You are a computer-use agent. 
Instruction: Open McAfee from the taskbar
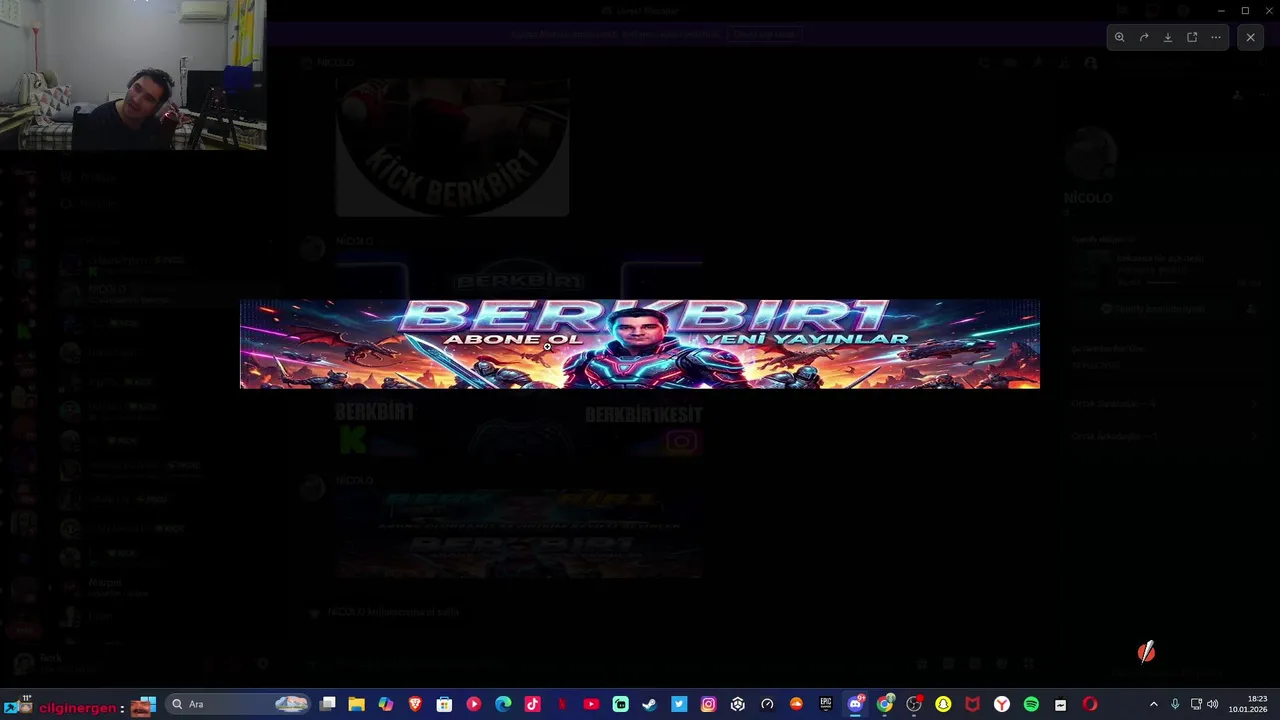972,705
